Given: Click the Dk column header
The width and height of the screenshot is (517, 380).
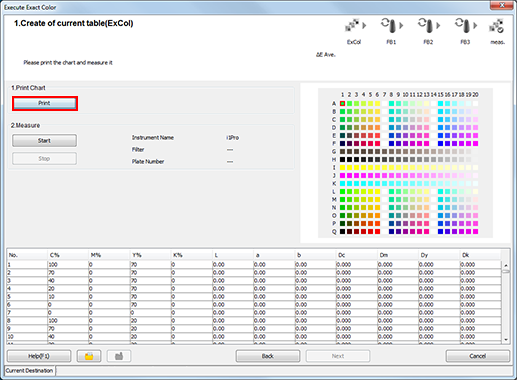Looking at the screenshot, I should (480, 255).
